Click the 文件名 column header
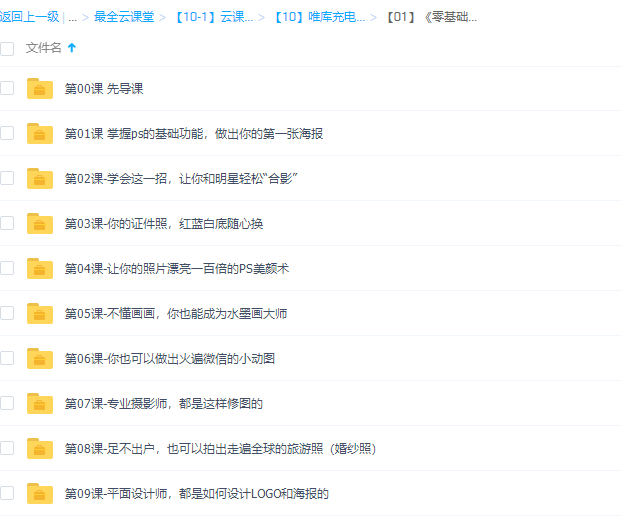 43,48
